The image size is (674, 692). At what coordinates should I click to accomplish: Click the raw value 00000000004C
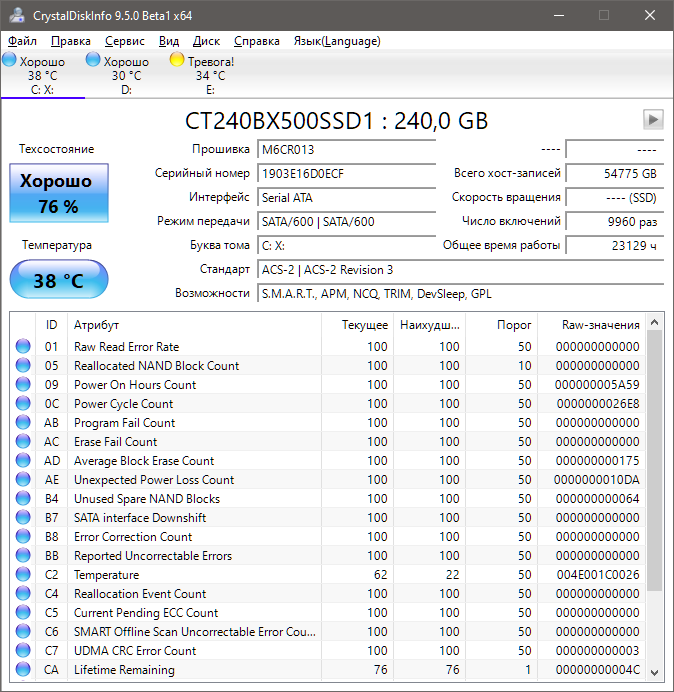click(598, 669)
